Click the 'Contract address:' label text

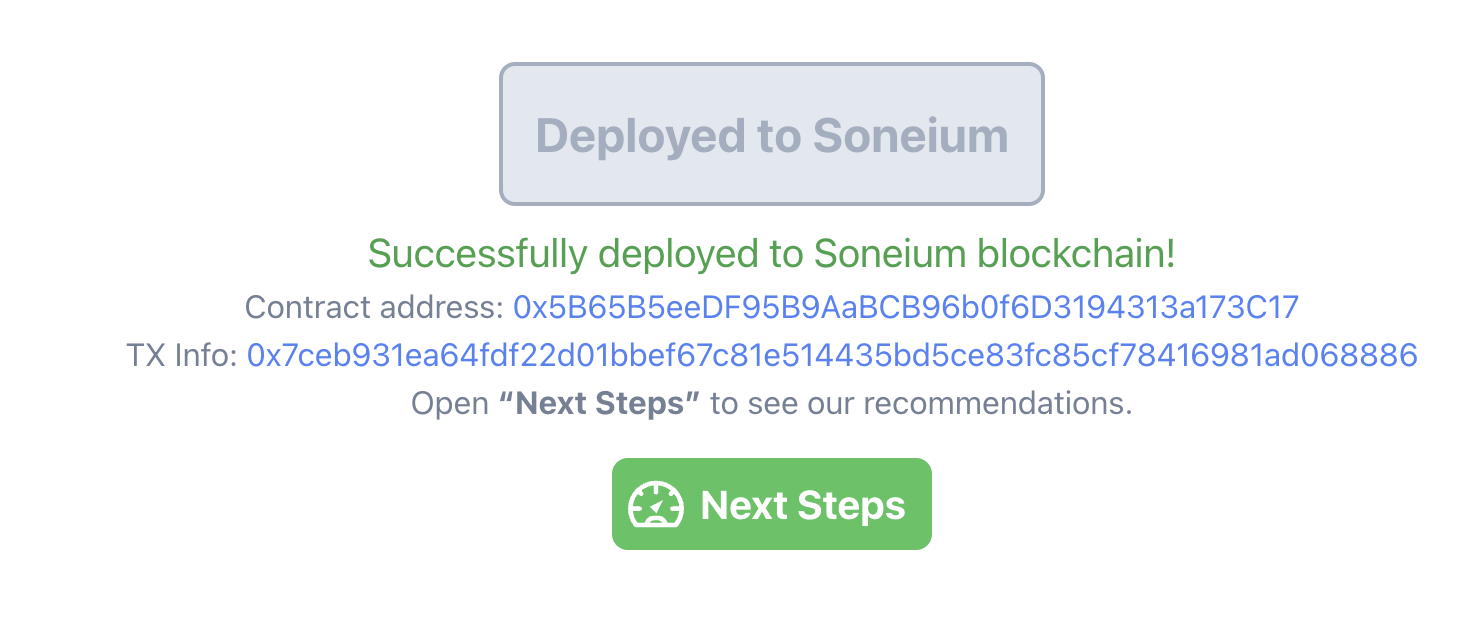(x=374, y=307)
